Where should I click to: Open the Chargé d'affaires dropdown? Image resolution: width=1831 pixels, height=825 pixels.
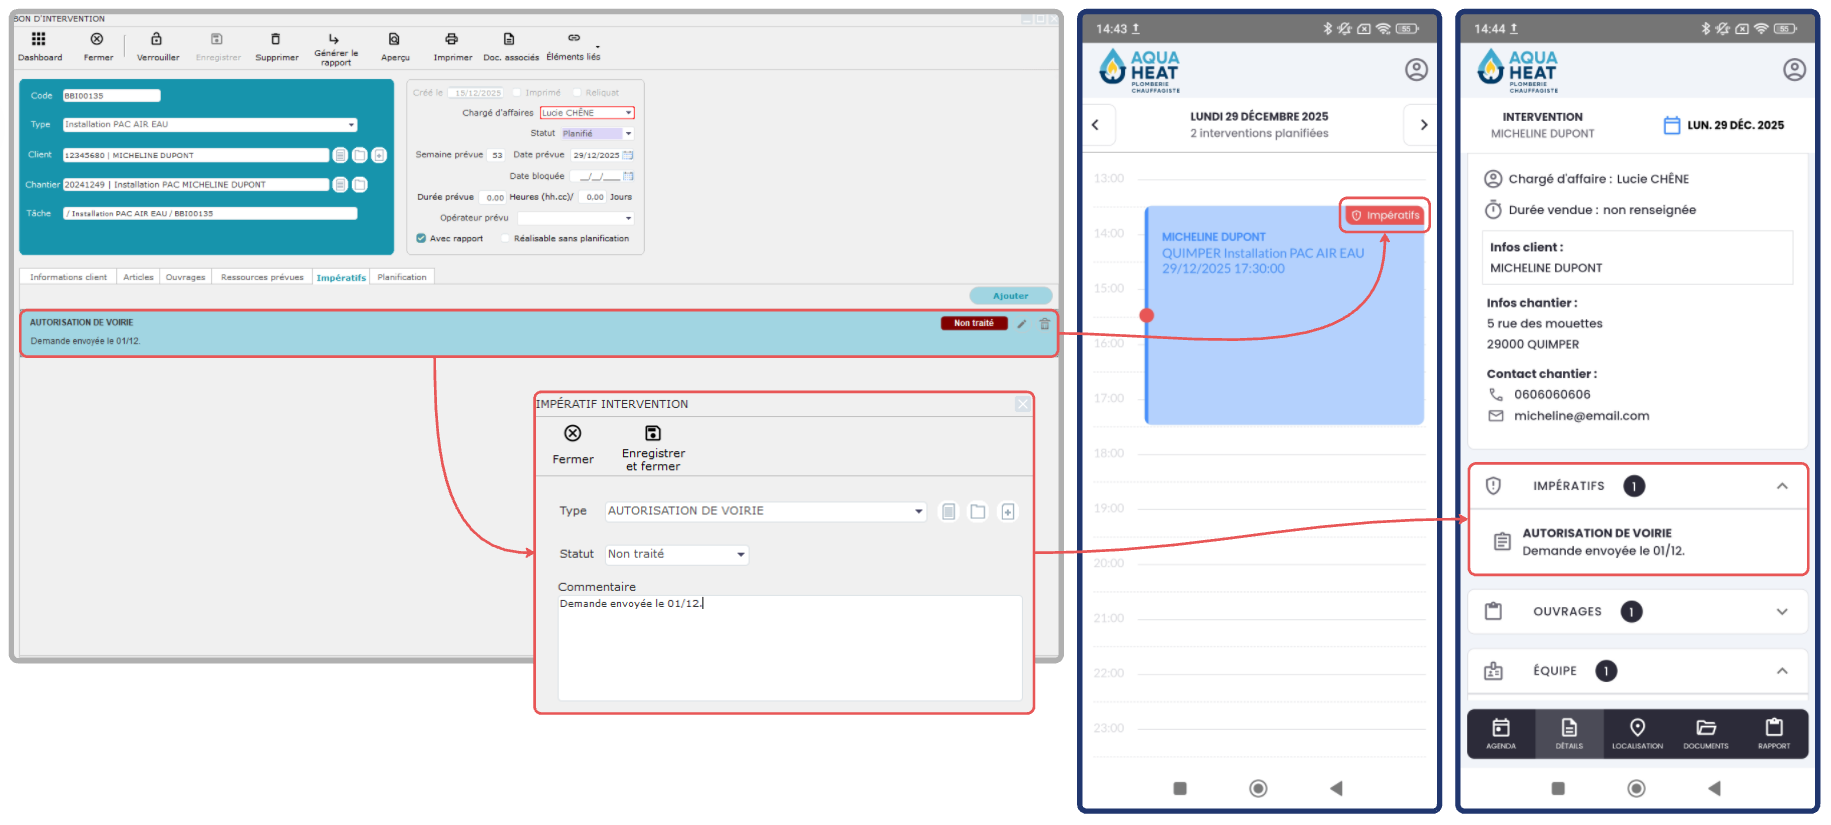click(628, 113)
